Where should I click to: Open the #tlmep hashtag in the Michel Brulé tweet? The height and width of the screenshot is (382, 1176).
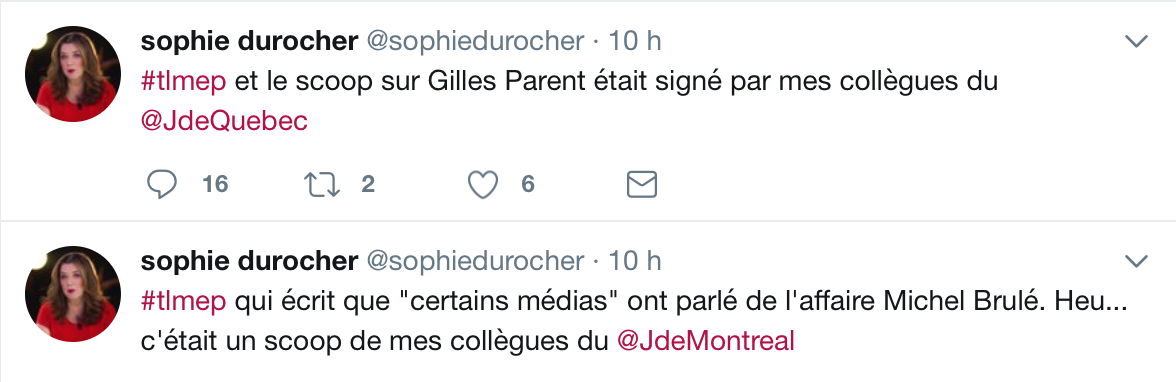point(183,301)
